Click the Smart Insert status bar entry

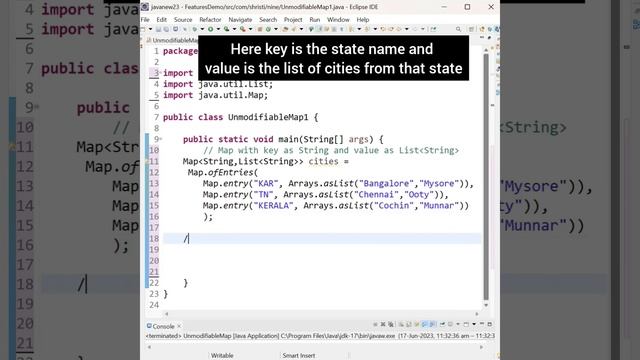(x=299, y=356)
